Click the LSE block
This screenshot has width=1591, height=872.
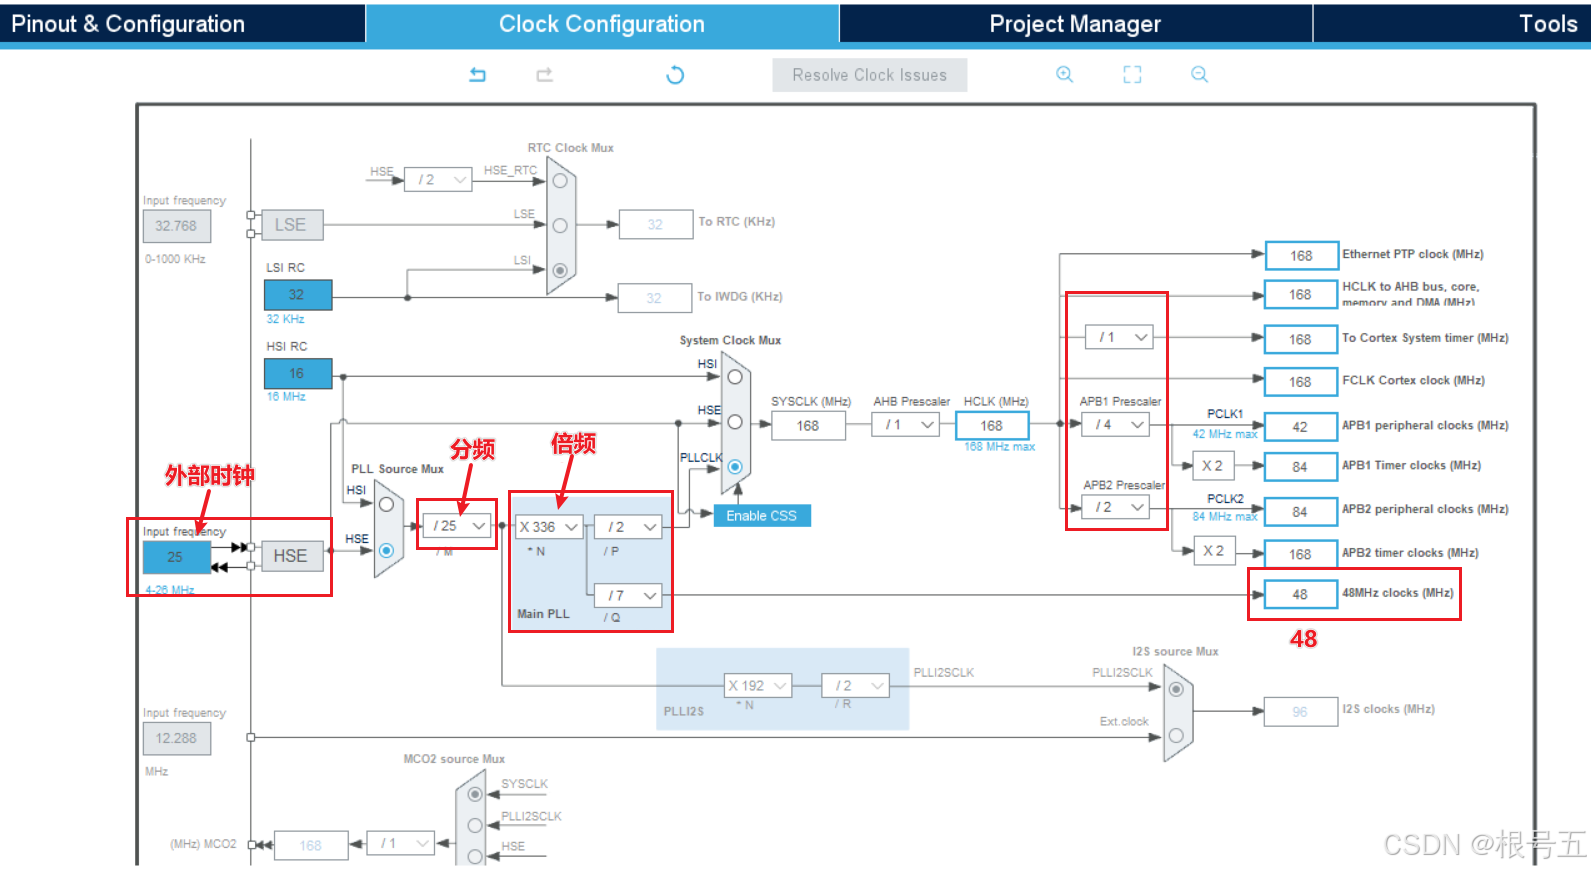(290, 225)
